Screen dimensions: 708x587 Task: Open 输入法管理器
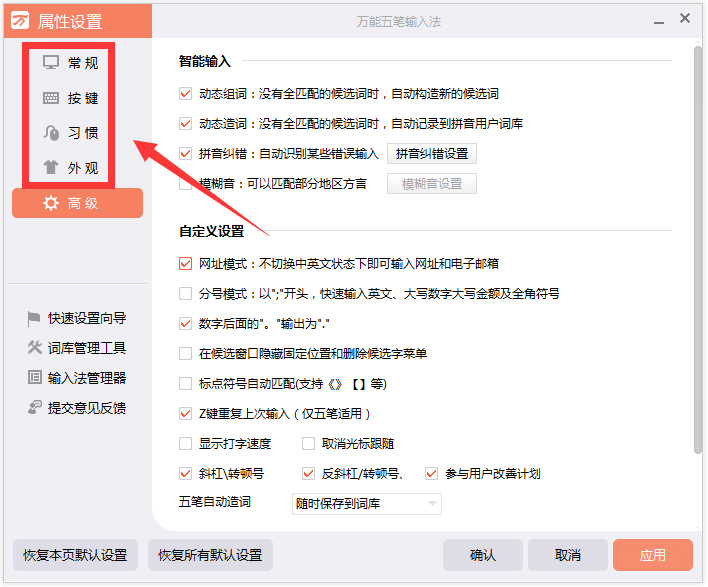pyautogui.click(x=77, y=377)
